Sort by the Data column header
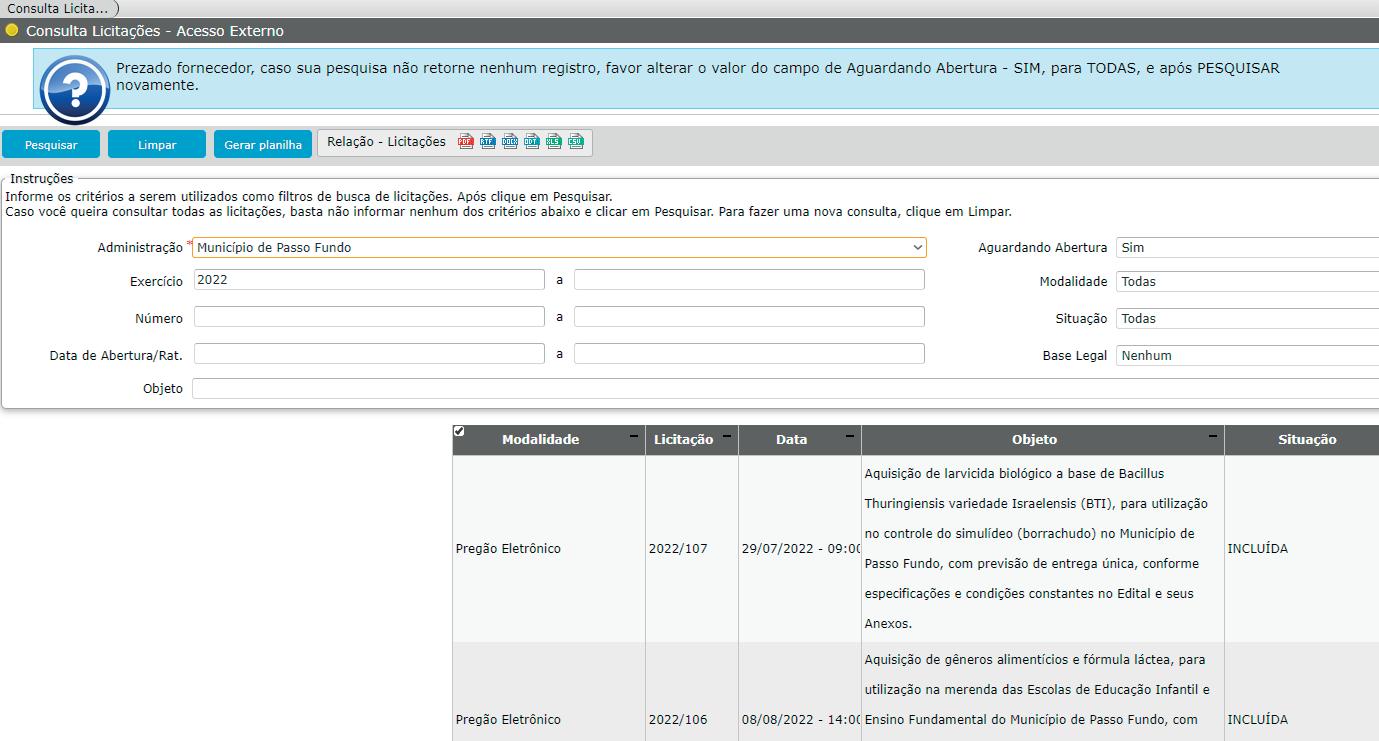 click(x=791, y=439)
